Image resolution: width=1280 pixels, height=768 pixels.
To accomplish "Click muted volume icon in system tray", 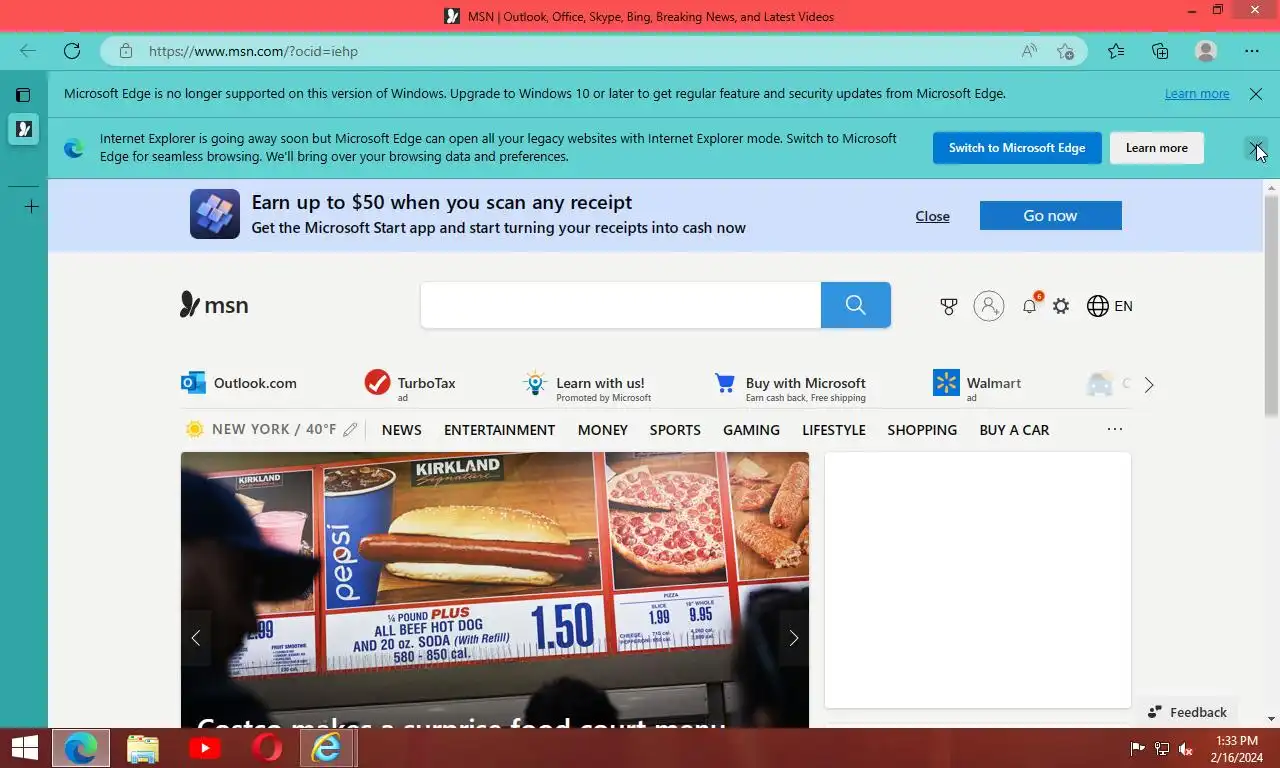I will pyautogui.click(x=1186, y=748).
